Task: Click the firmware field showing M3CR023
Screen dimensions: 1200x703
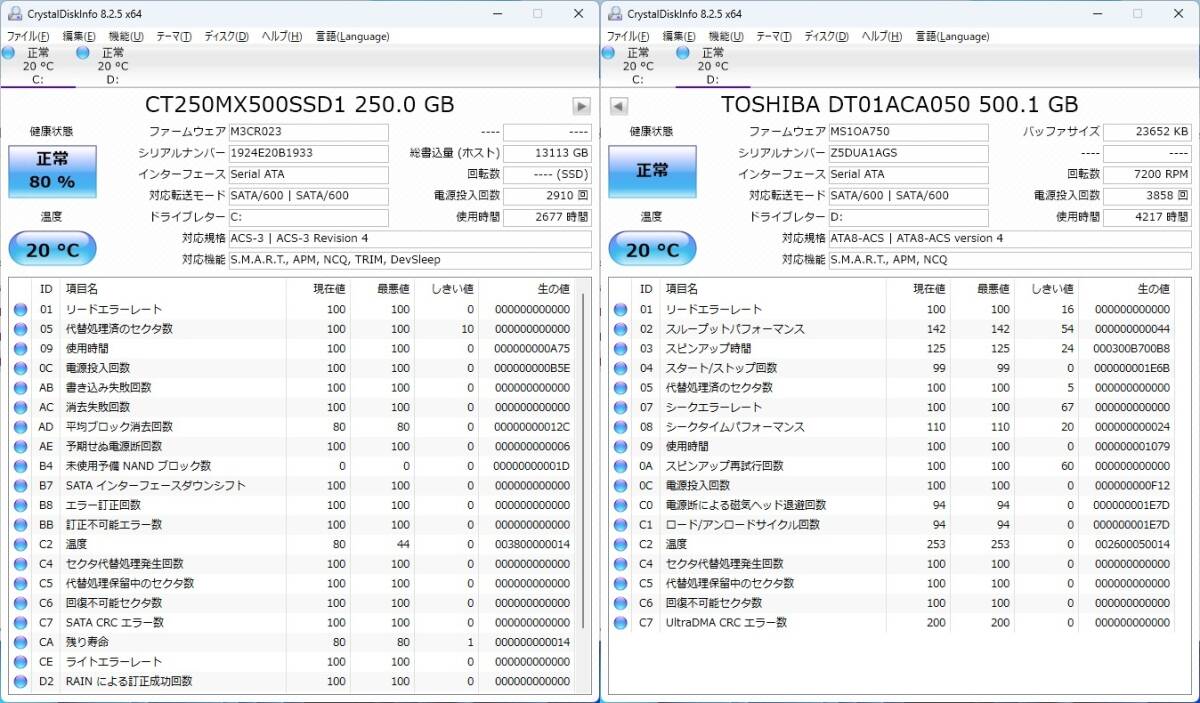Action: click(x=308, y=132)
